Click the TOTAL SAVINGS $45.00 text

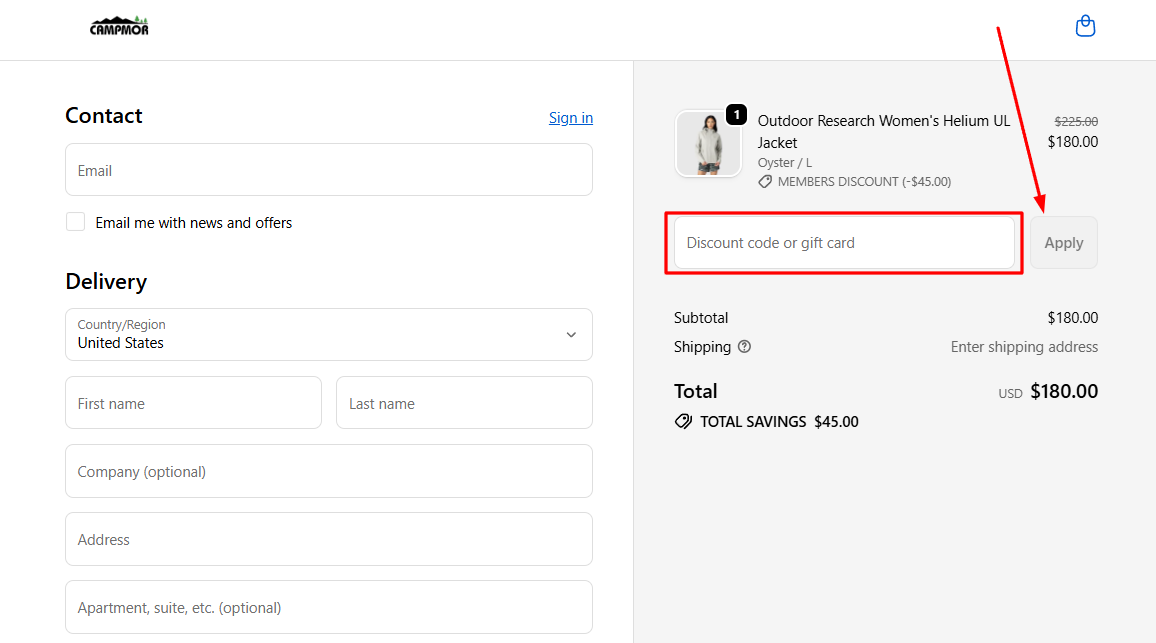[x=779, y=422]
